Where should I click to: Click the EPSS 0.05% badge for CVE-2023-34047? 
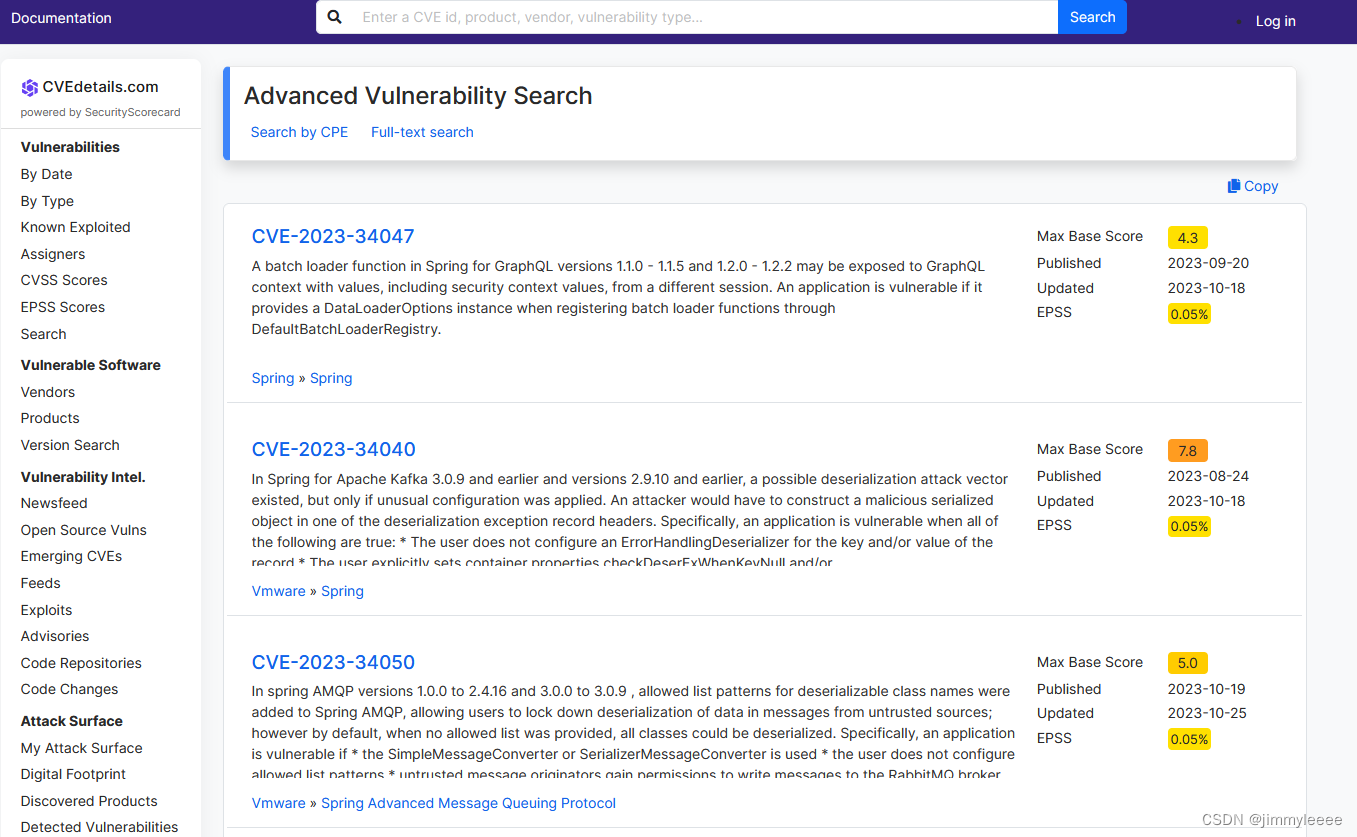(1189, 314)
